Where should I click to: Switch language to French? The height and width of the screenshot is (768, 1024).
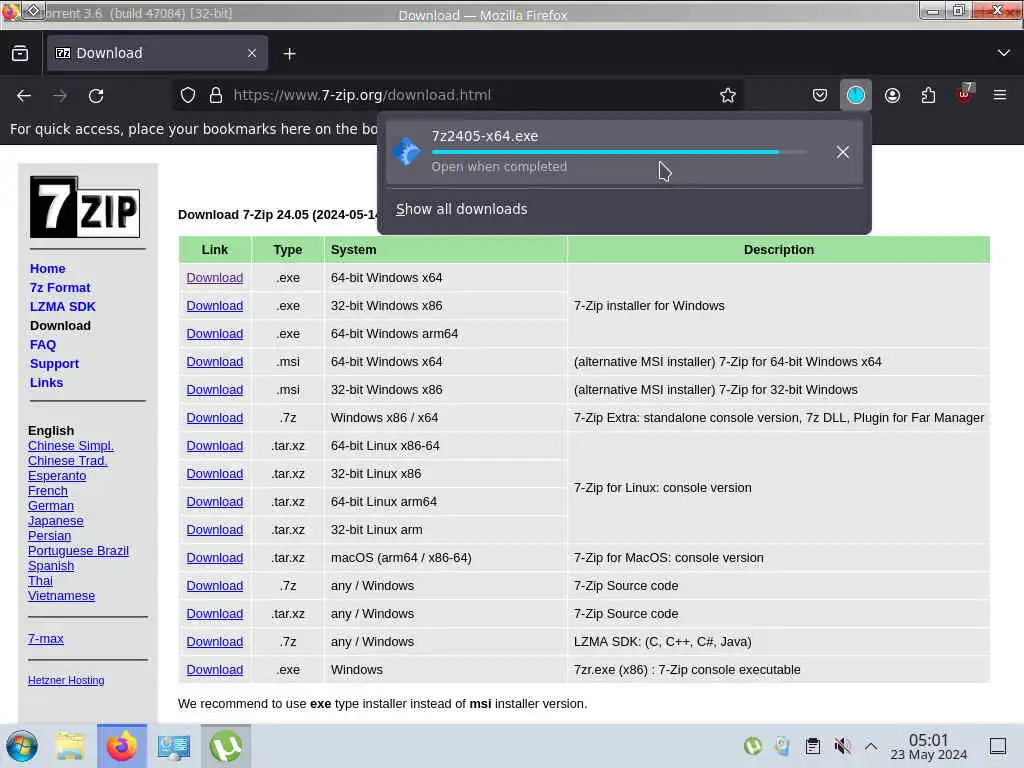(48, 490)
